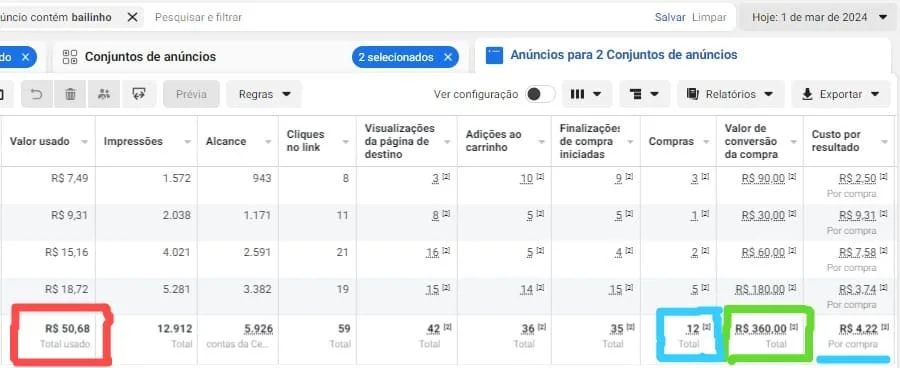Select Anúncios para 2 Conjuntos de anúncios tab
The height and width of the screenshot is (368, 900).
623,55
